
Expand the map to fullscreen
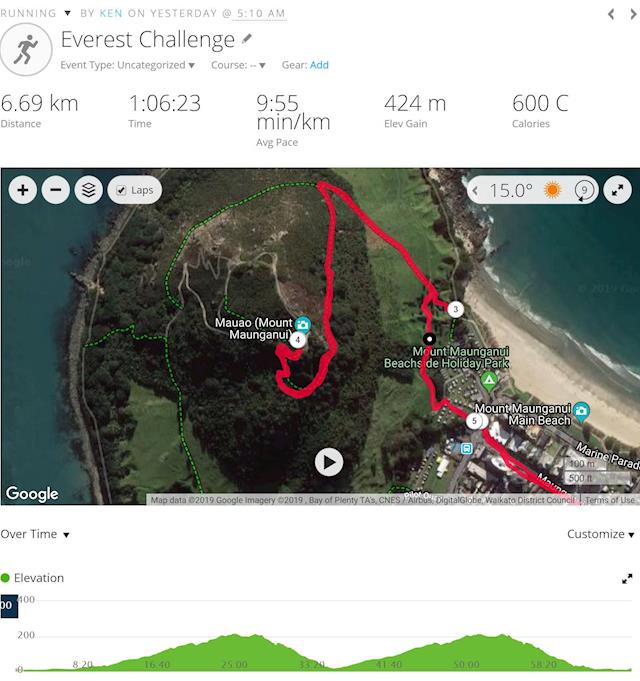617,190
